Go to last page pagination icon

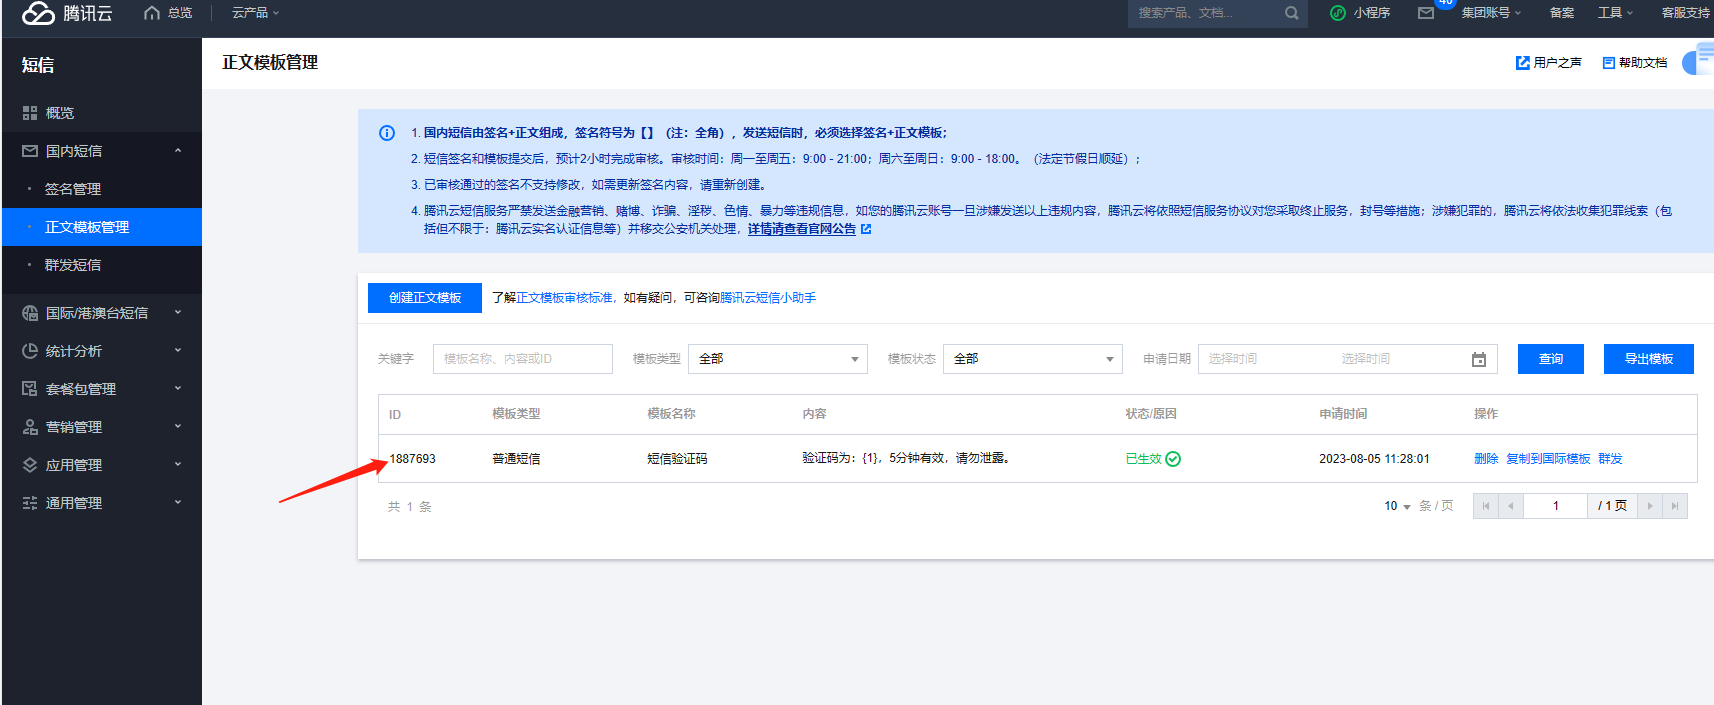click(x=1675, y=506)
